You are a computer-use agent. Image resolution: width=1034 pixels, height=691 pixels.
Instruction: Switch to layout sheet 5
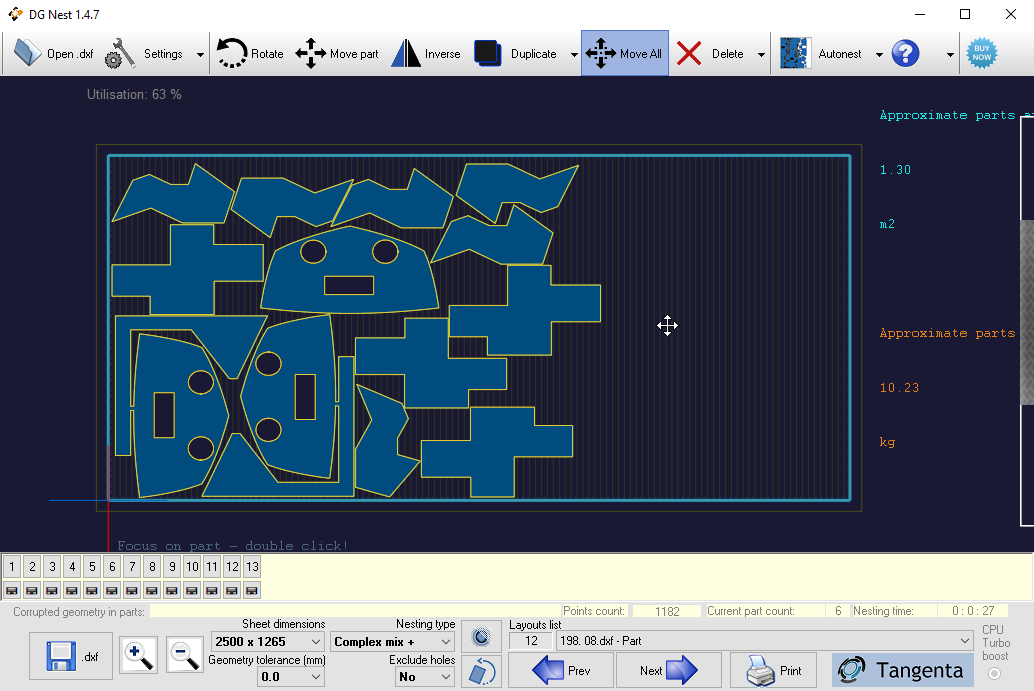coord(92,566)
